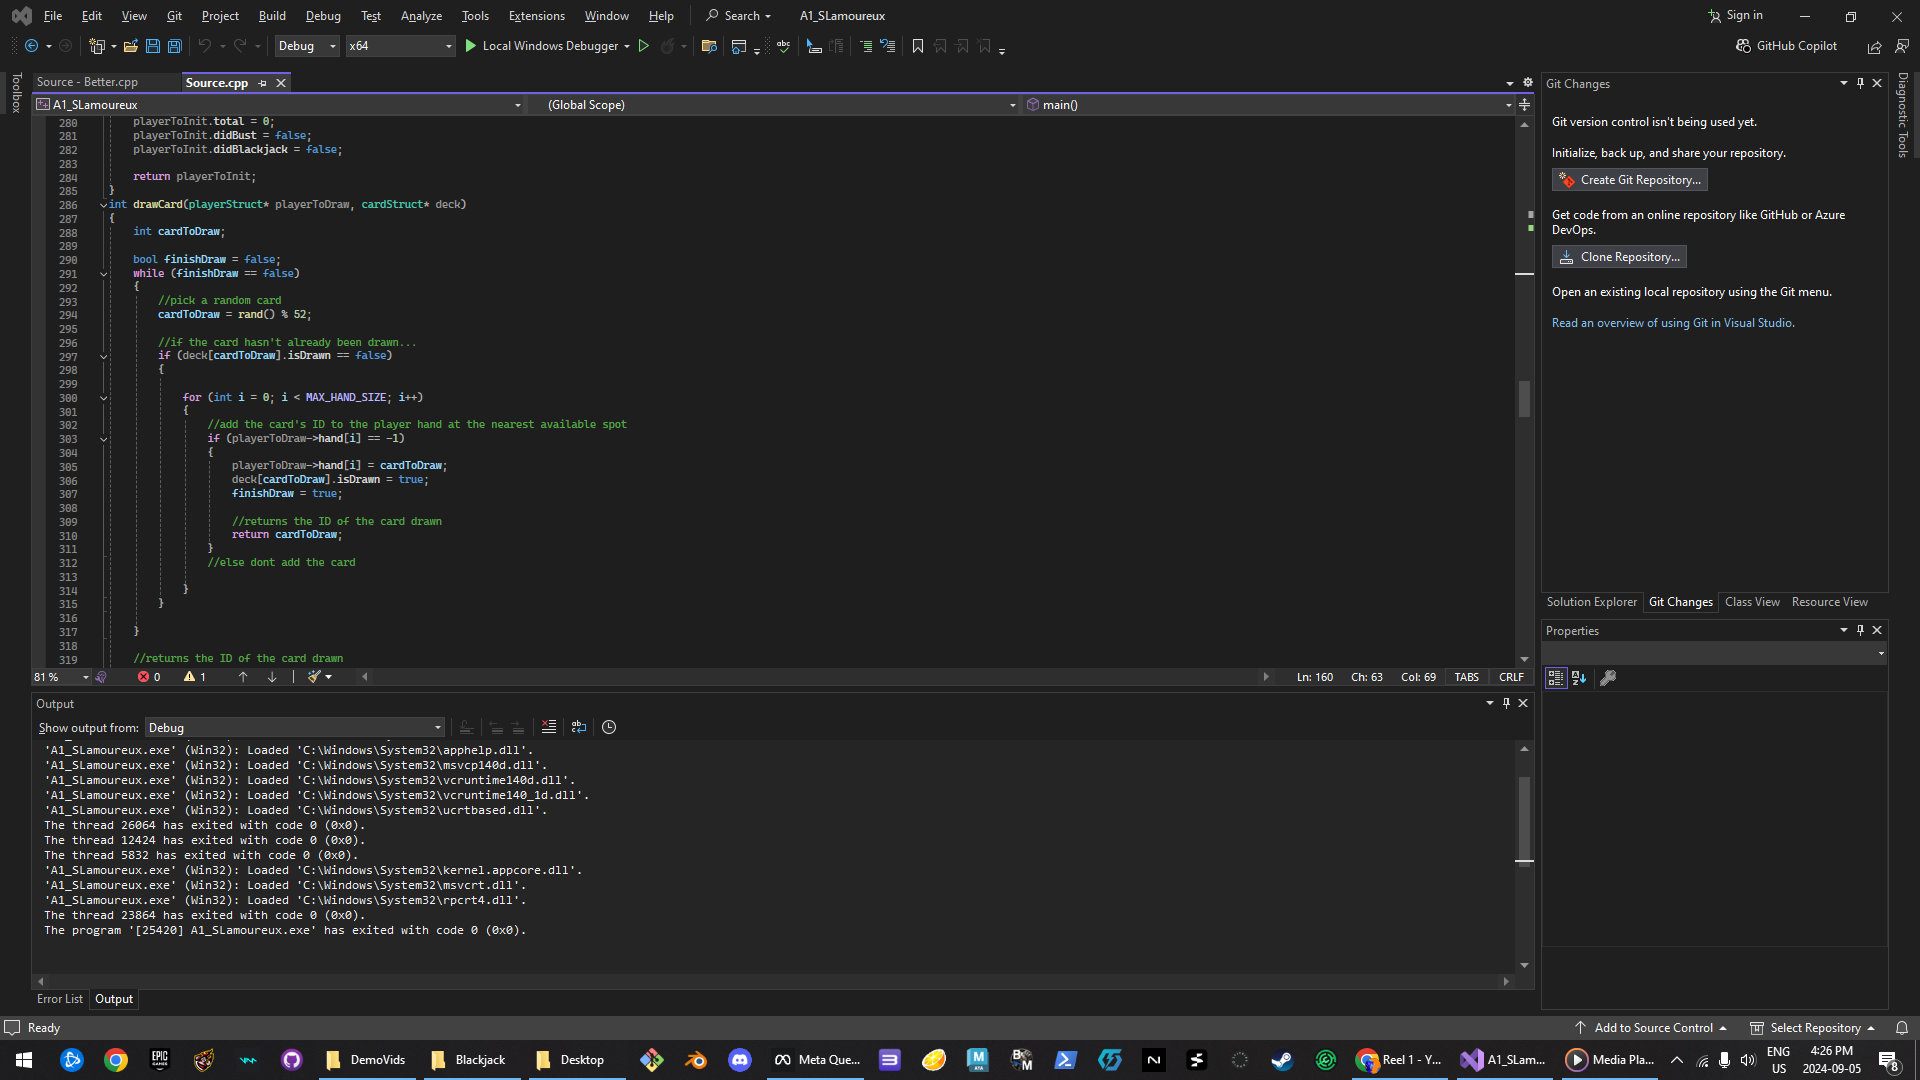This screenshot has width=1920, height=1080.
Task: Click the bookmark icon in the toolbar
Action: tap(918, 46)
